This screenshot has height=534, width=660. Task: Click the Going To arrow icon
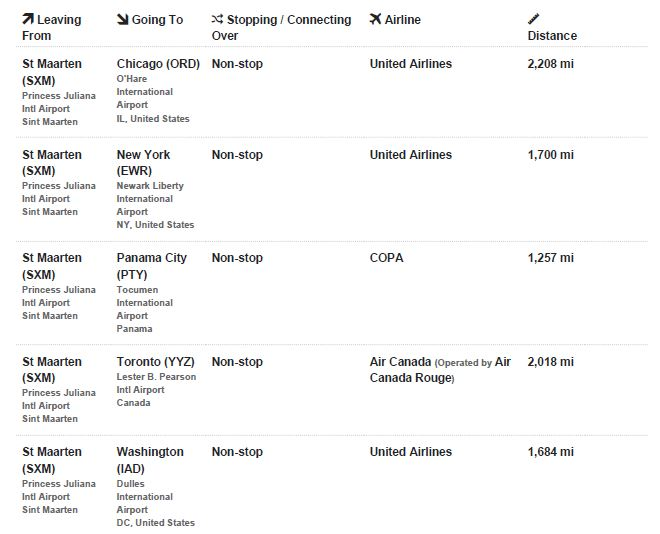point(122,19)
